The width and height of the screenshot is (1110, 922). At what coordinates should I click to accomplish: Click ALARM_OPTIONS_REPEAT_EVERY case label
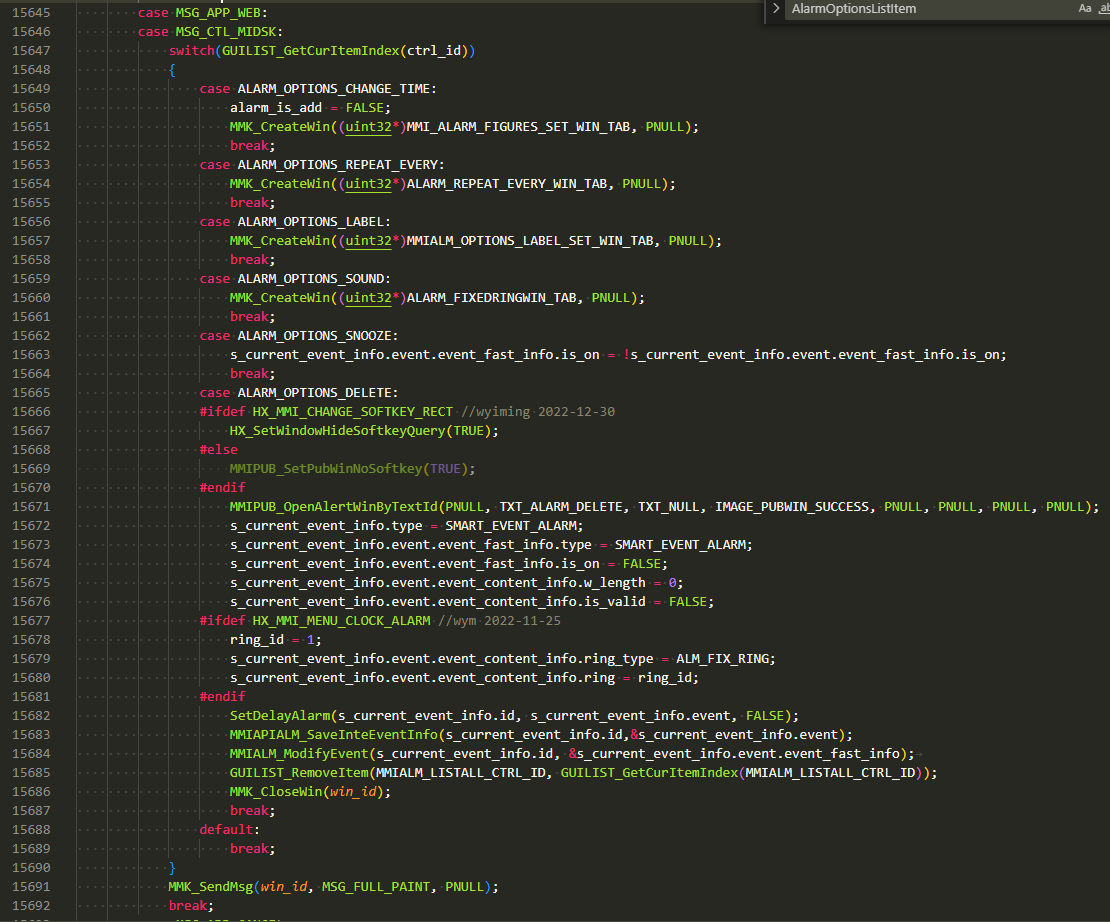[337, 165]
